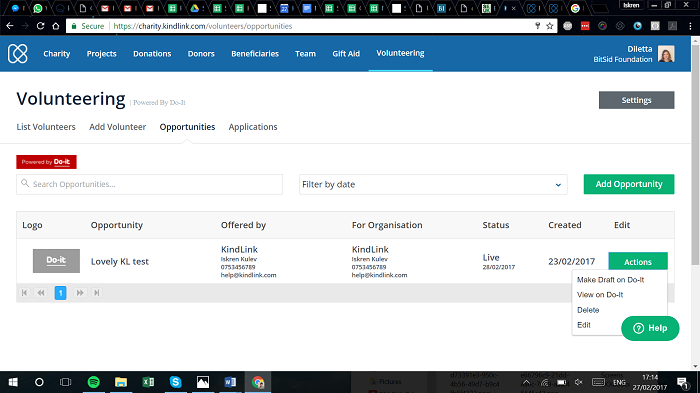Open Spotify from the taskbar

94,382
